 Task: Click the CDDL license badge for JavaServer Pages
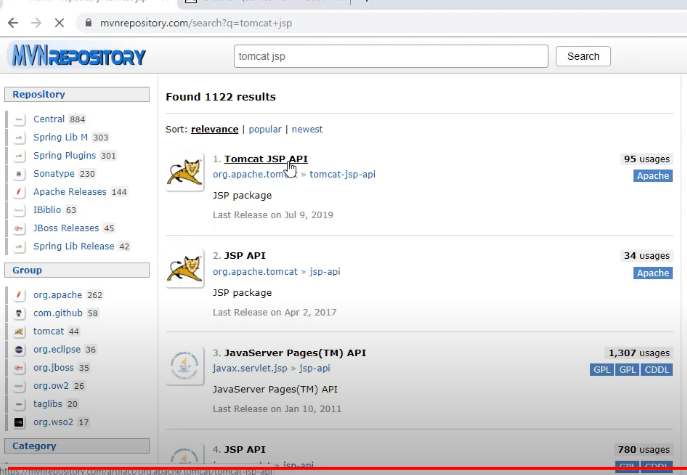[657, 370]
